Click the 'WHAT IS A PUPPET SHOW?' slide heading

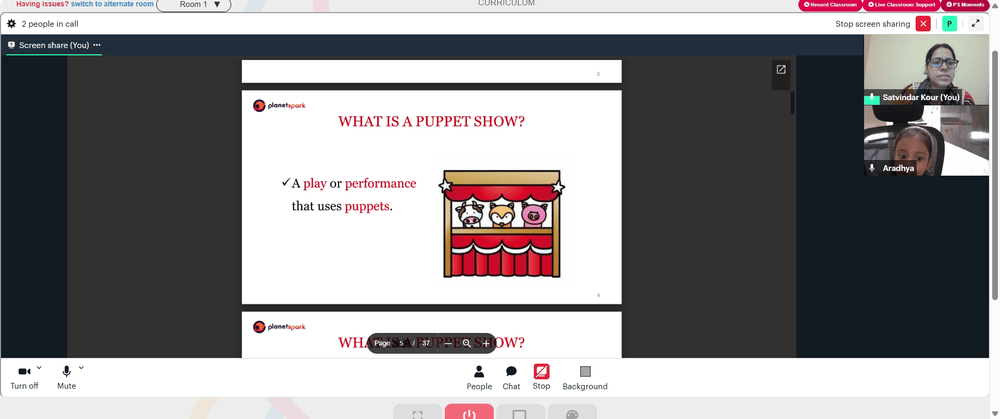[431, 121]
